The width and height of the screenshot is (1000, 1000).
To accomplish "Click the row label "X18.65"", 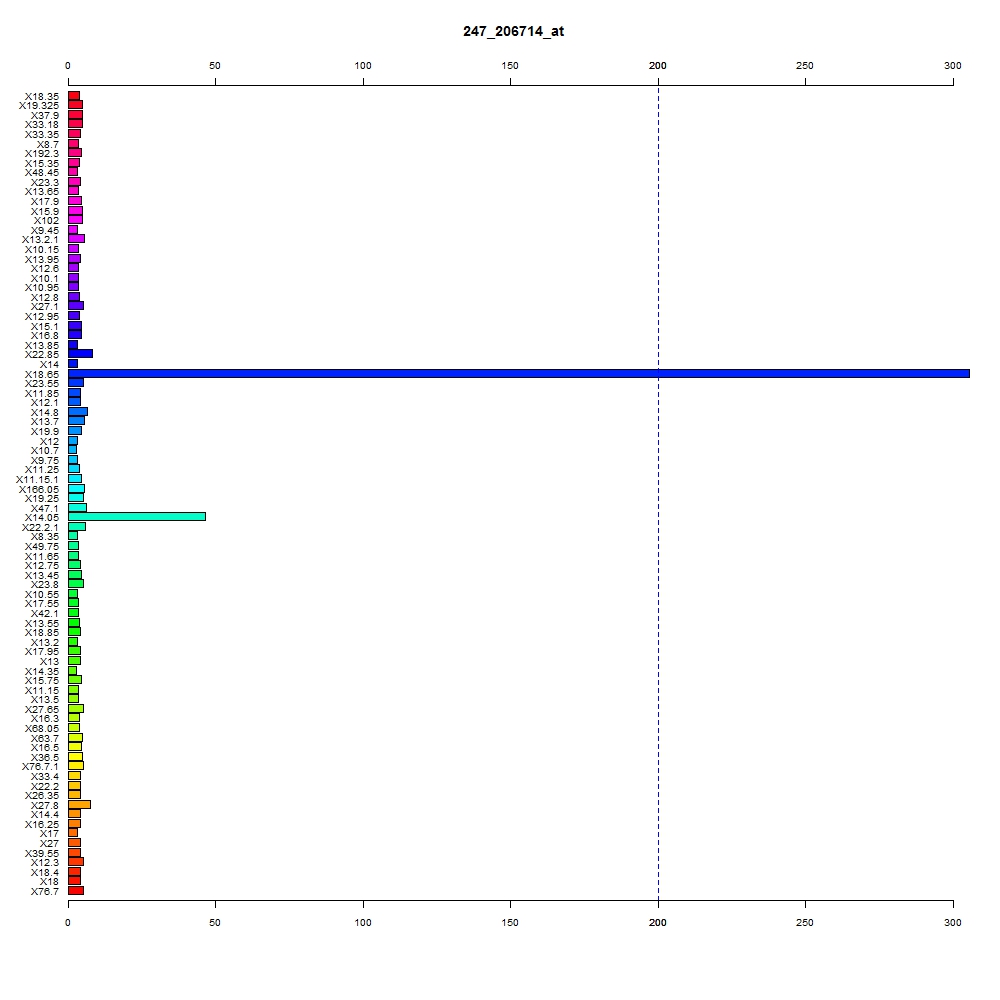I will [x=42, y=375].
